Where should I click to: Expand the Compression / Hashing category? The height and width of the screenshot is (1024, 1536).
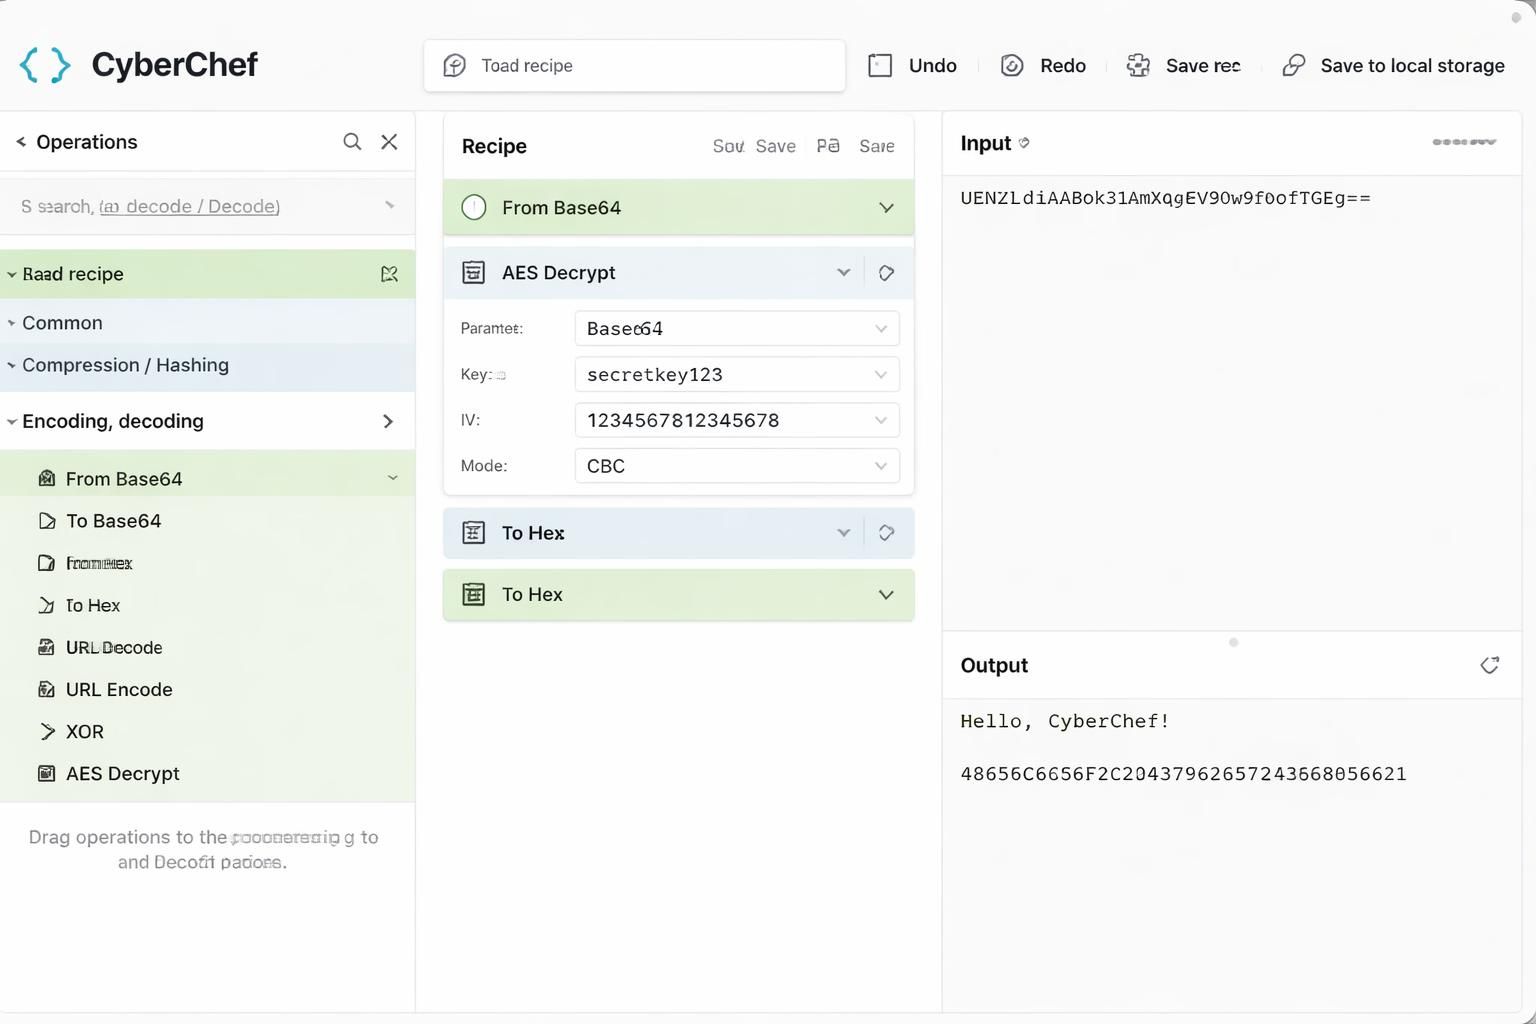(207, 365)
